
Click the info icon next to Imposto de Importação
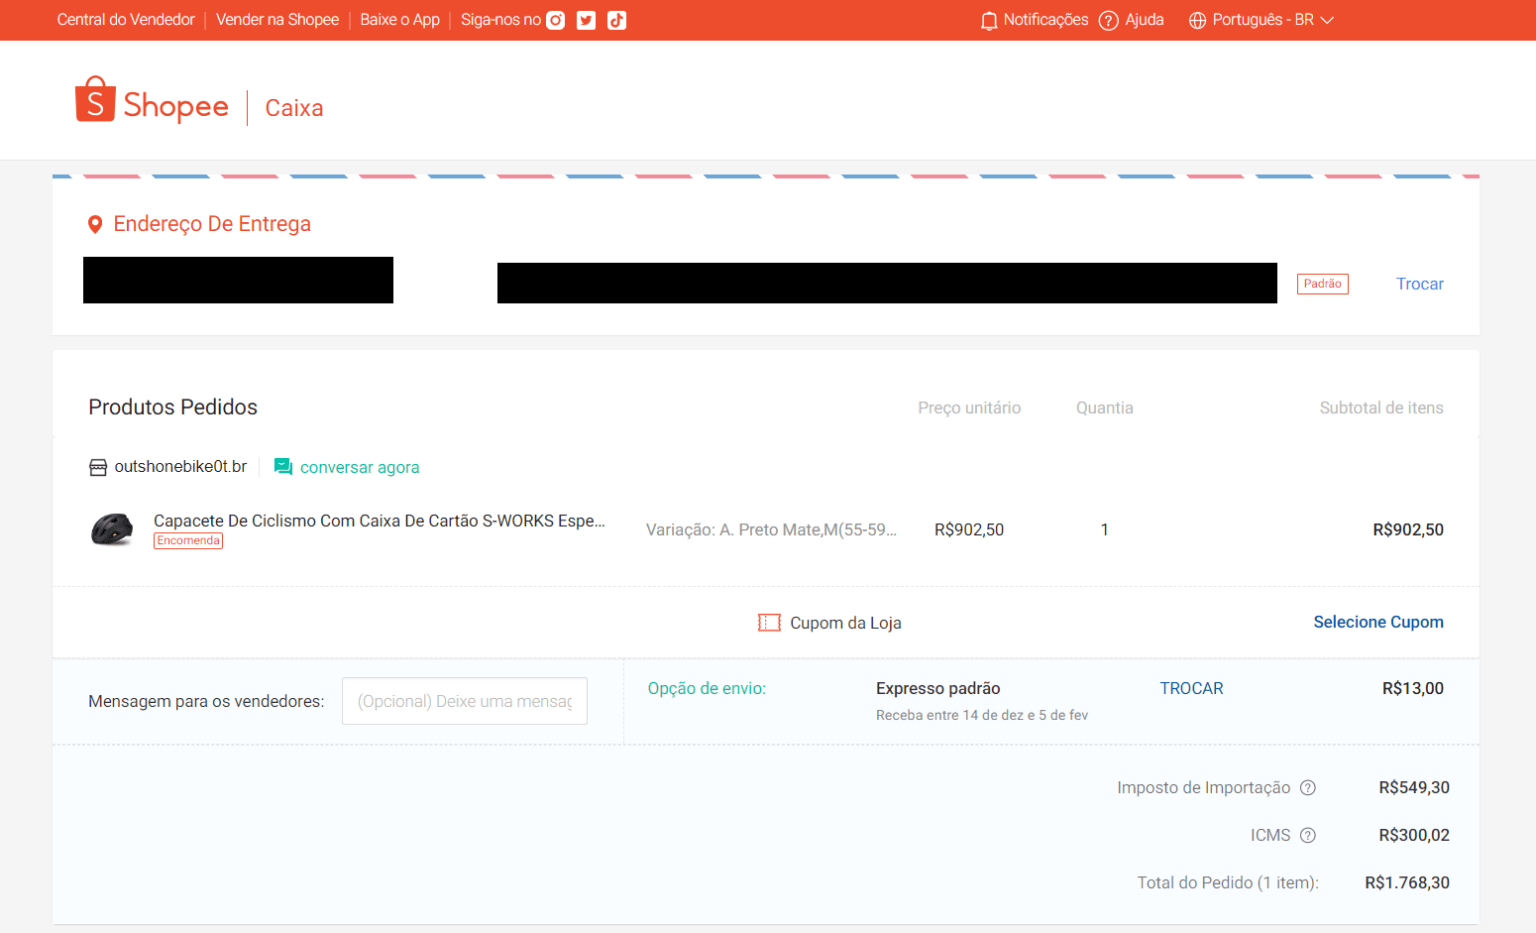click(x=1307, y=788)
